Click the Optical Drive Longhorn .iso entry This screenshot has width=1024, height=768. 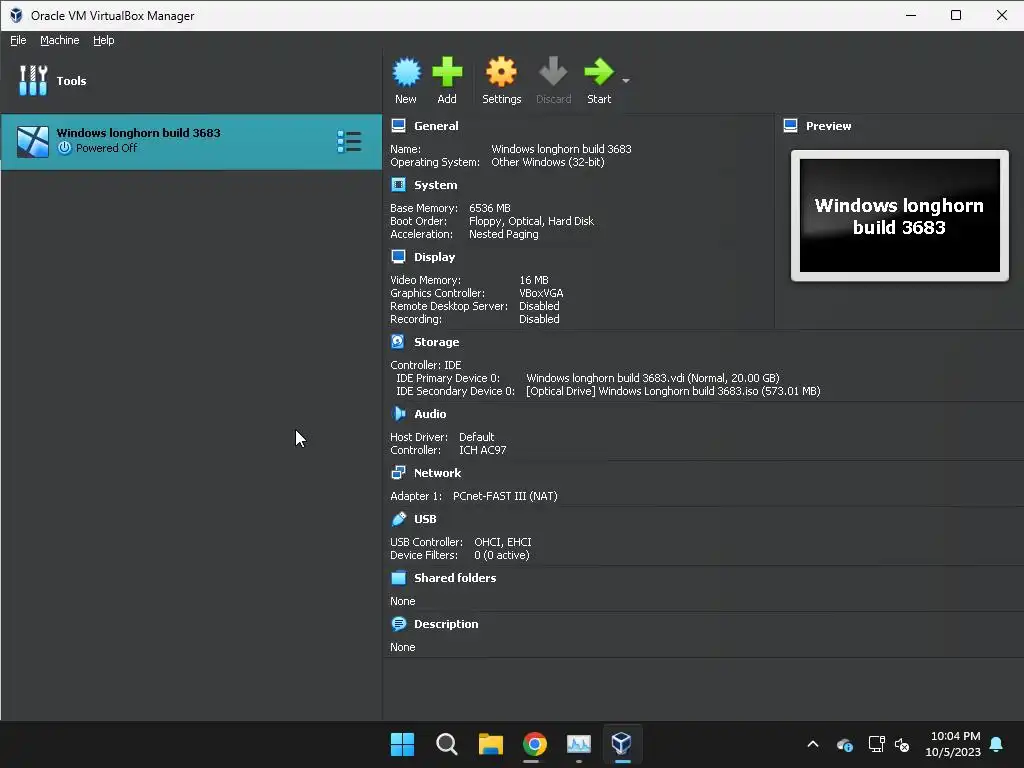coord(673,391)
